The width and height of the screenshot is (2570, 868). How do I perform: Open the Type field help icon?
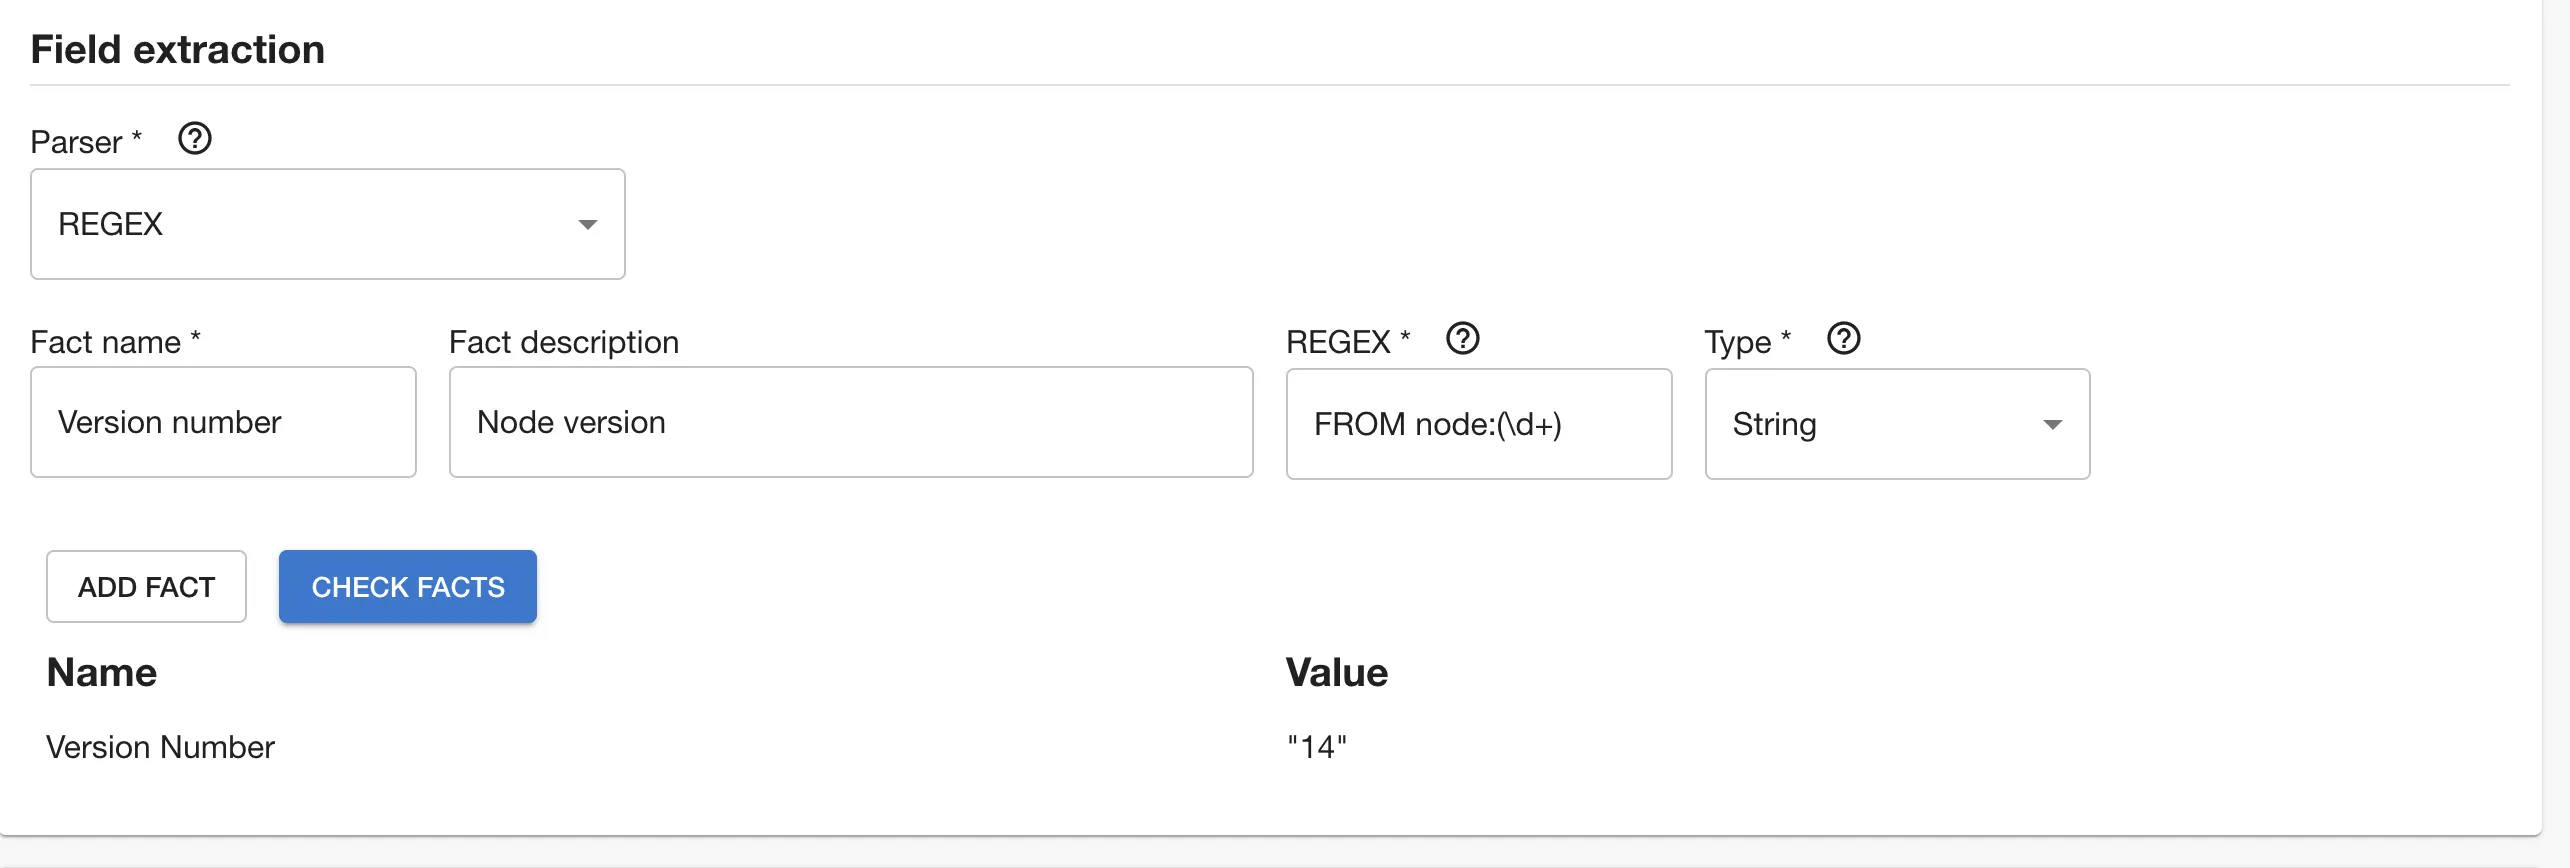1843,339
